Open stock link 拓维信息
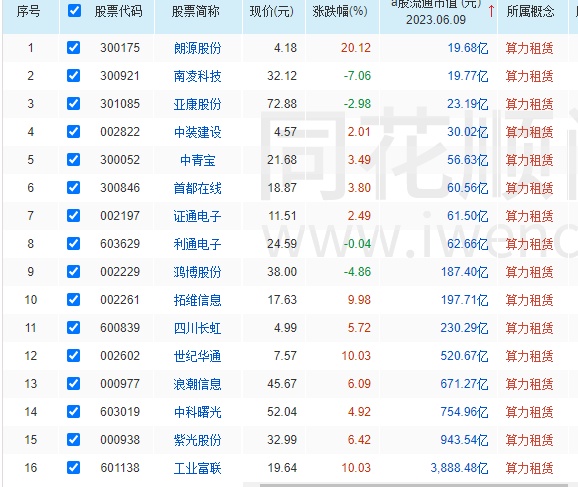This screenshot has width=578, height=487. point(198,300)
